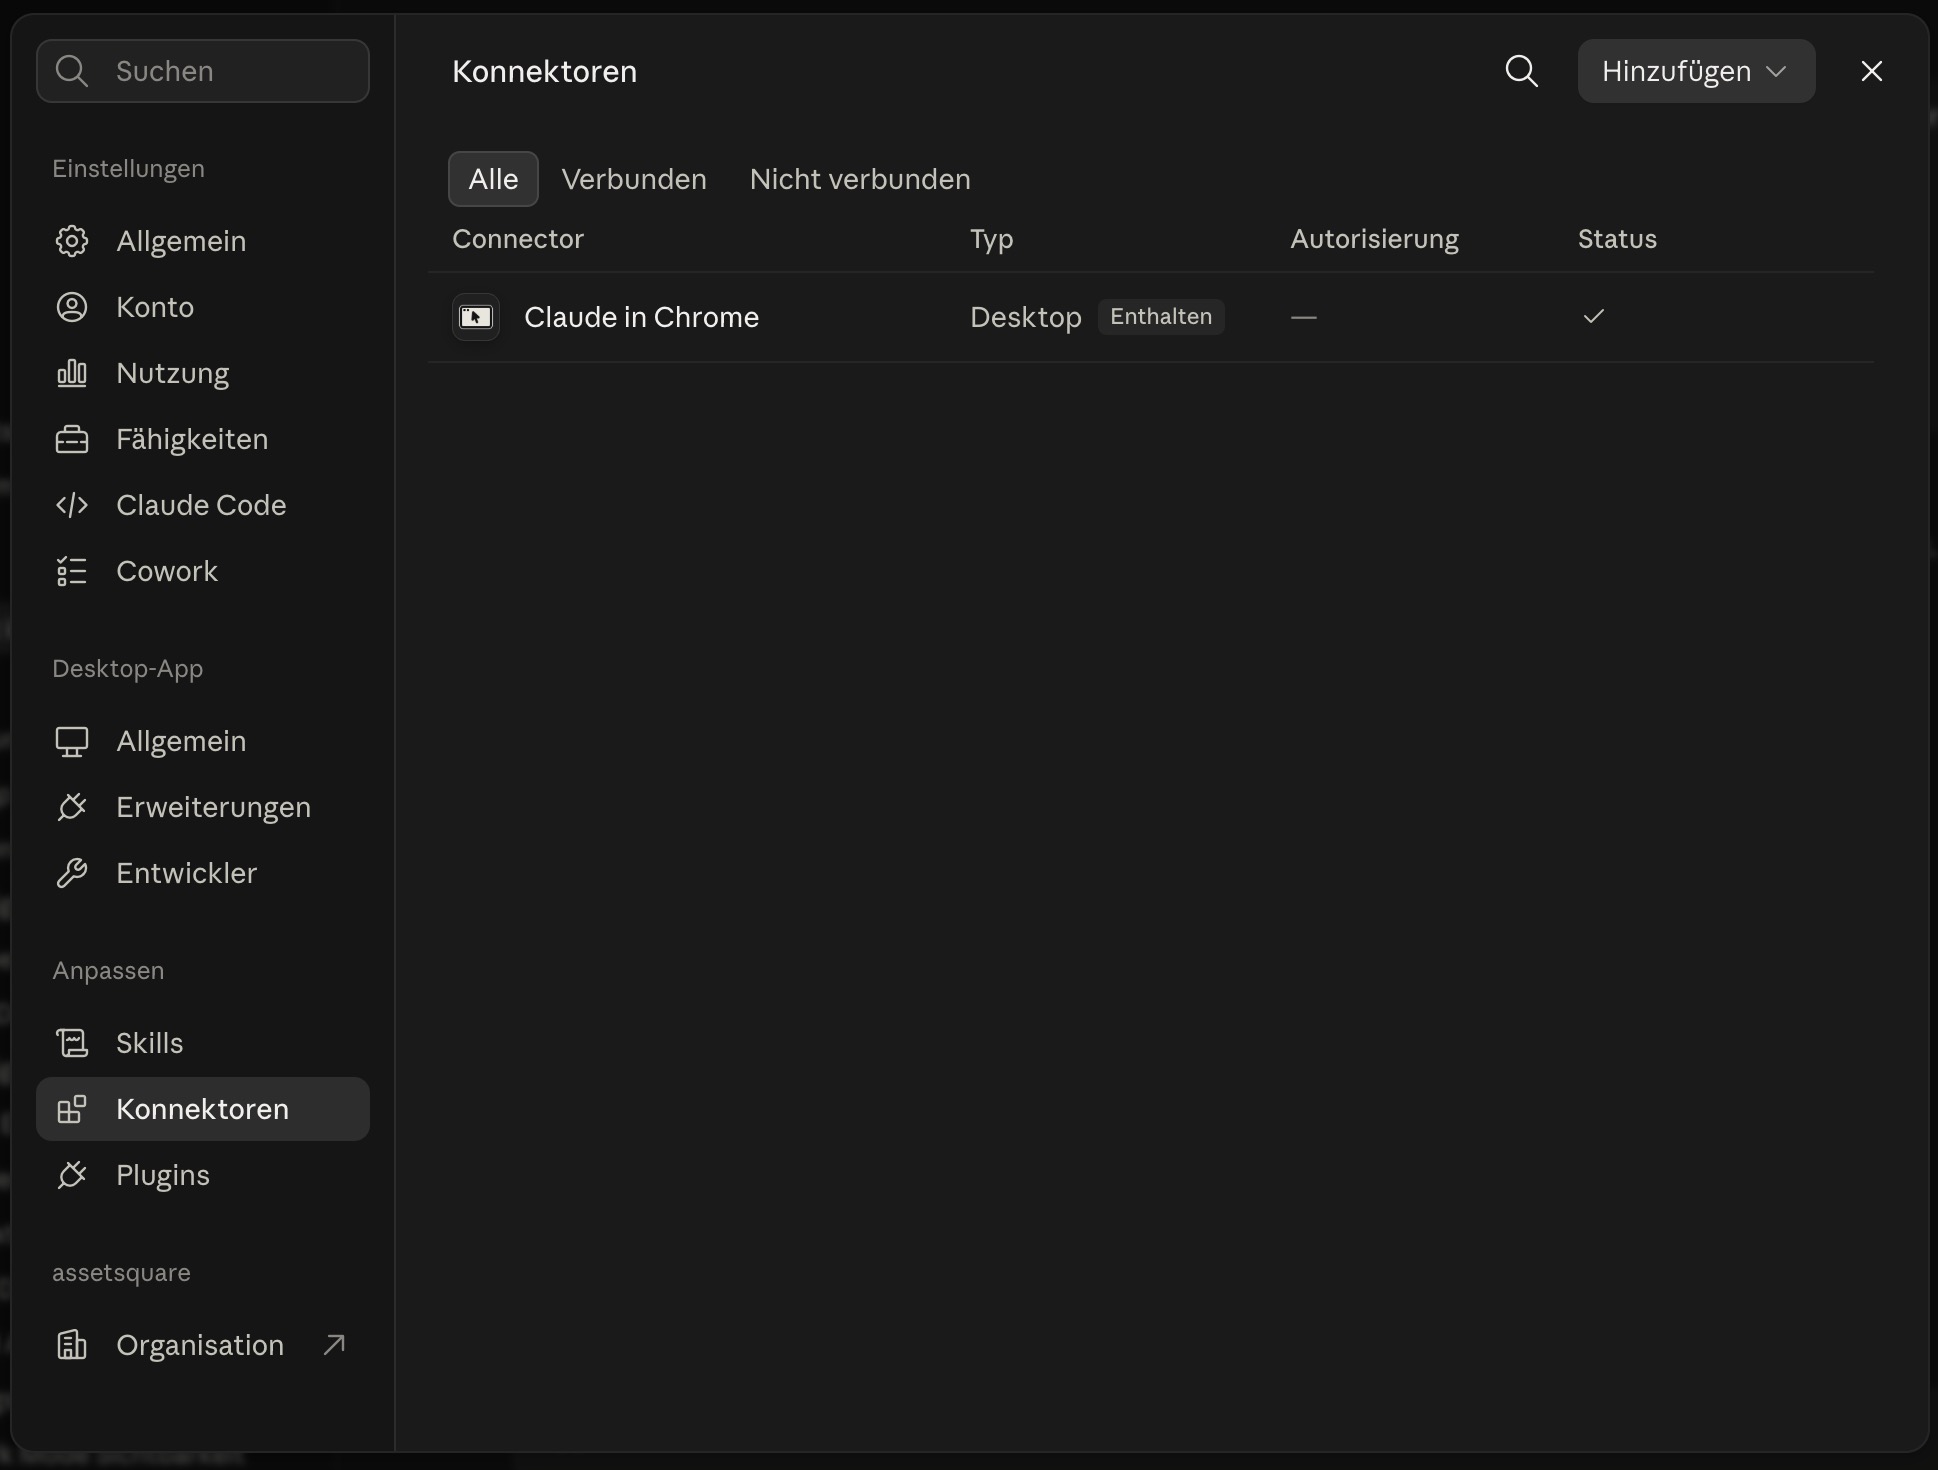Open the Plugins page
1938x1470 pixels.
click(x=203, y=1175)
